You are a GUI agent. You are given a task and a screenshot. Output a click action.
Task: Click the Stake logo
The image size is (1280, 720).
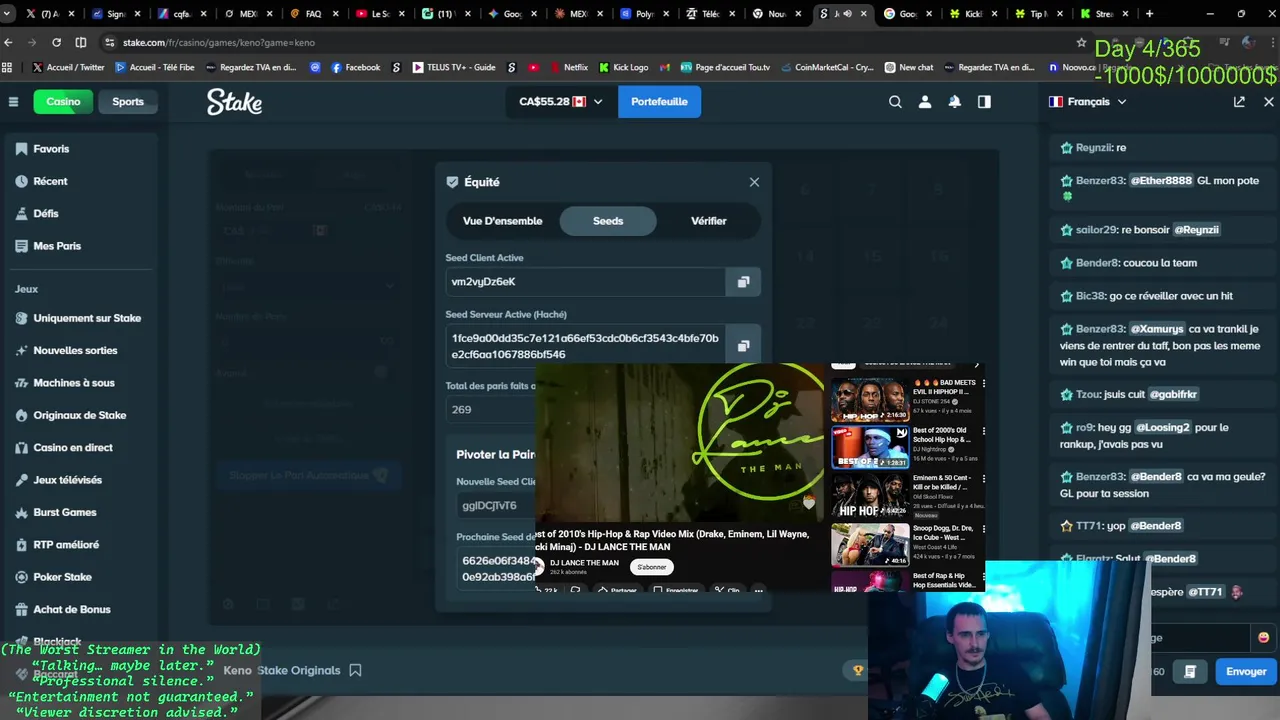(235, 101)
